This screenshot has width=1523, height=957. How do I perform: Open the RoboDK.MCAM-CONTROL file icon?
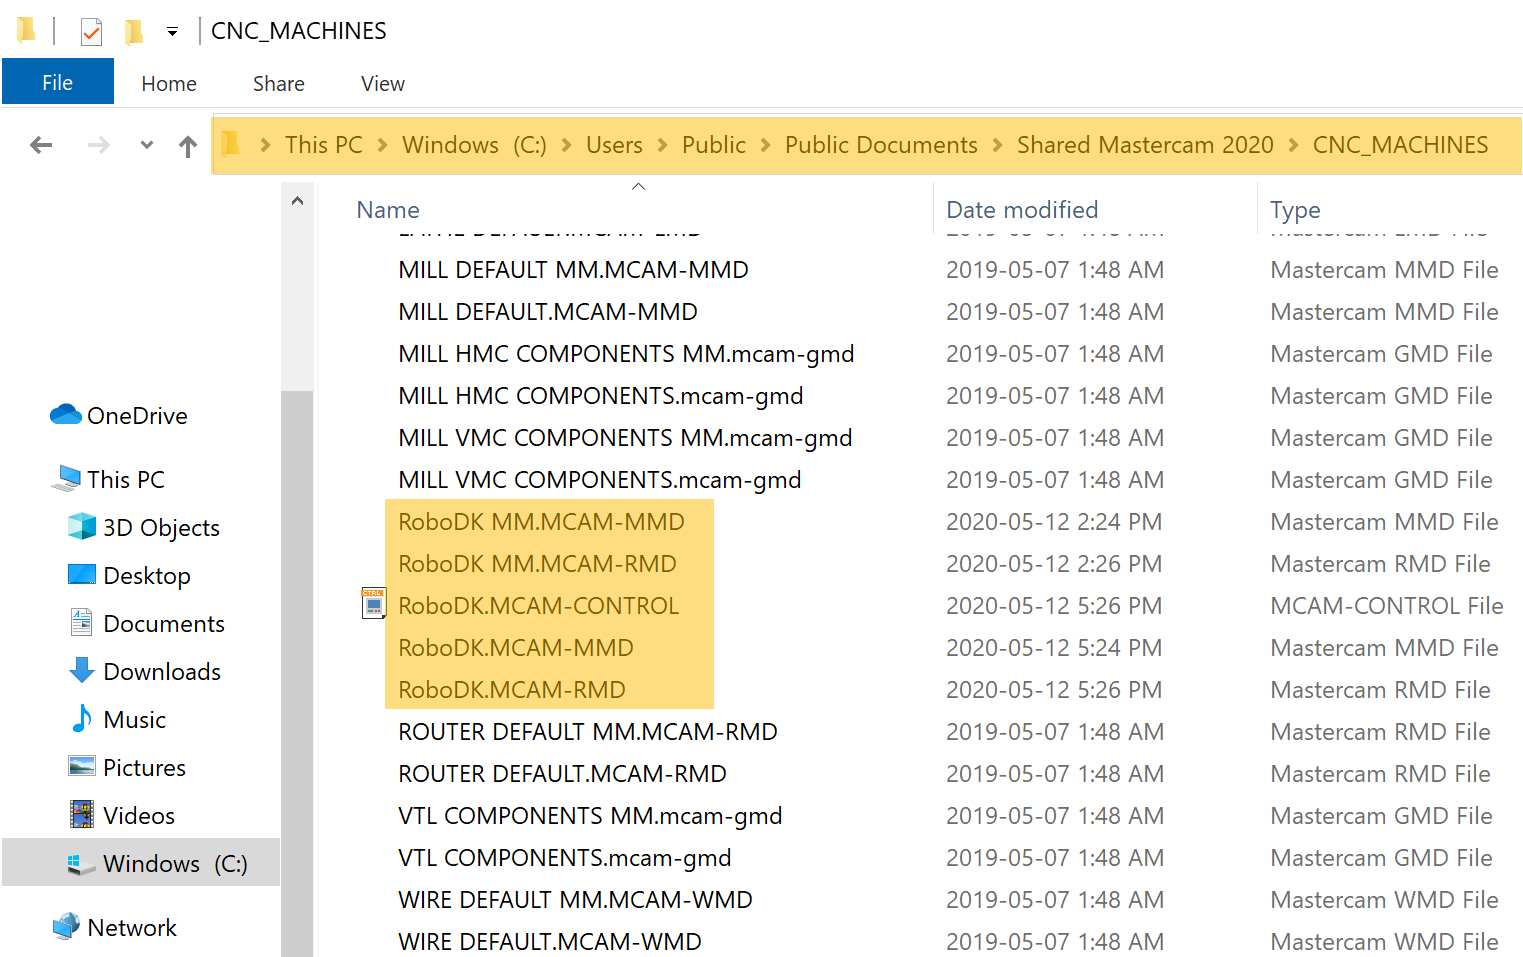373,604
